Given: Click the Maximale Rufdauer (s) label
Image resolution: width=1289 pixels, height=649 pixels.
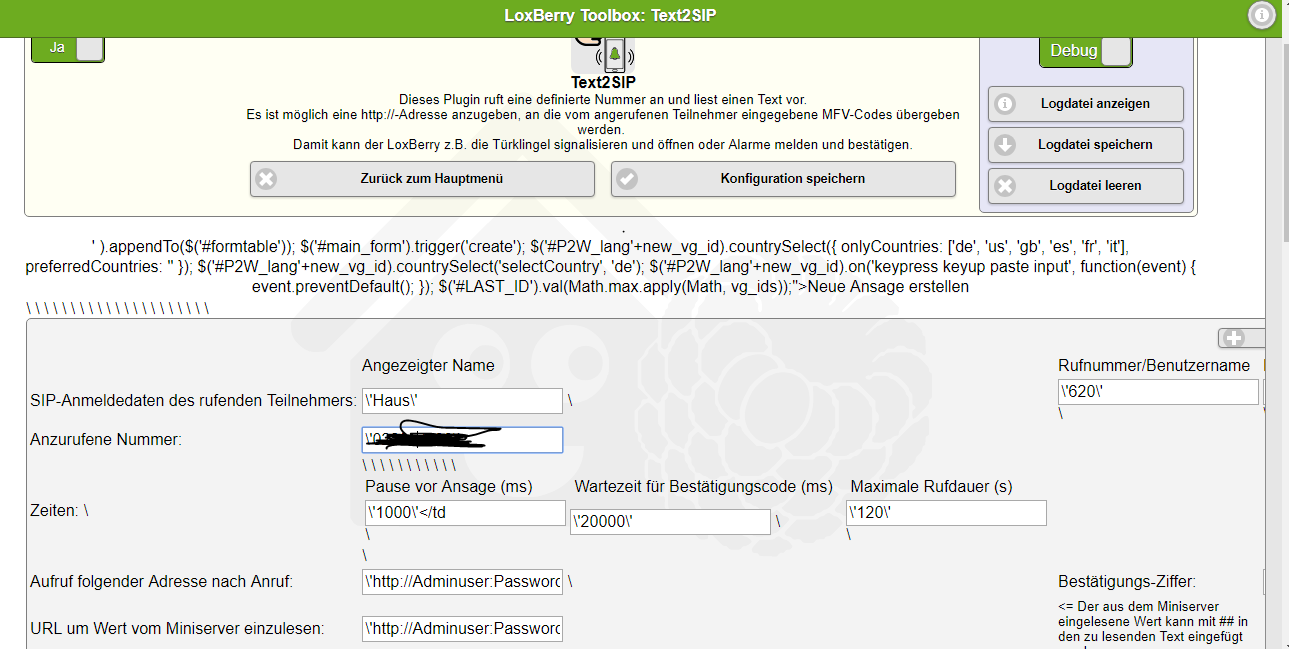Looking at the screenshot, I should pos(931,487).
